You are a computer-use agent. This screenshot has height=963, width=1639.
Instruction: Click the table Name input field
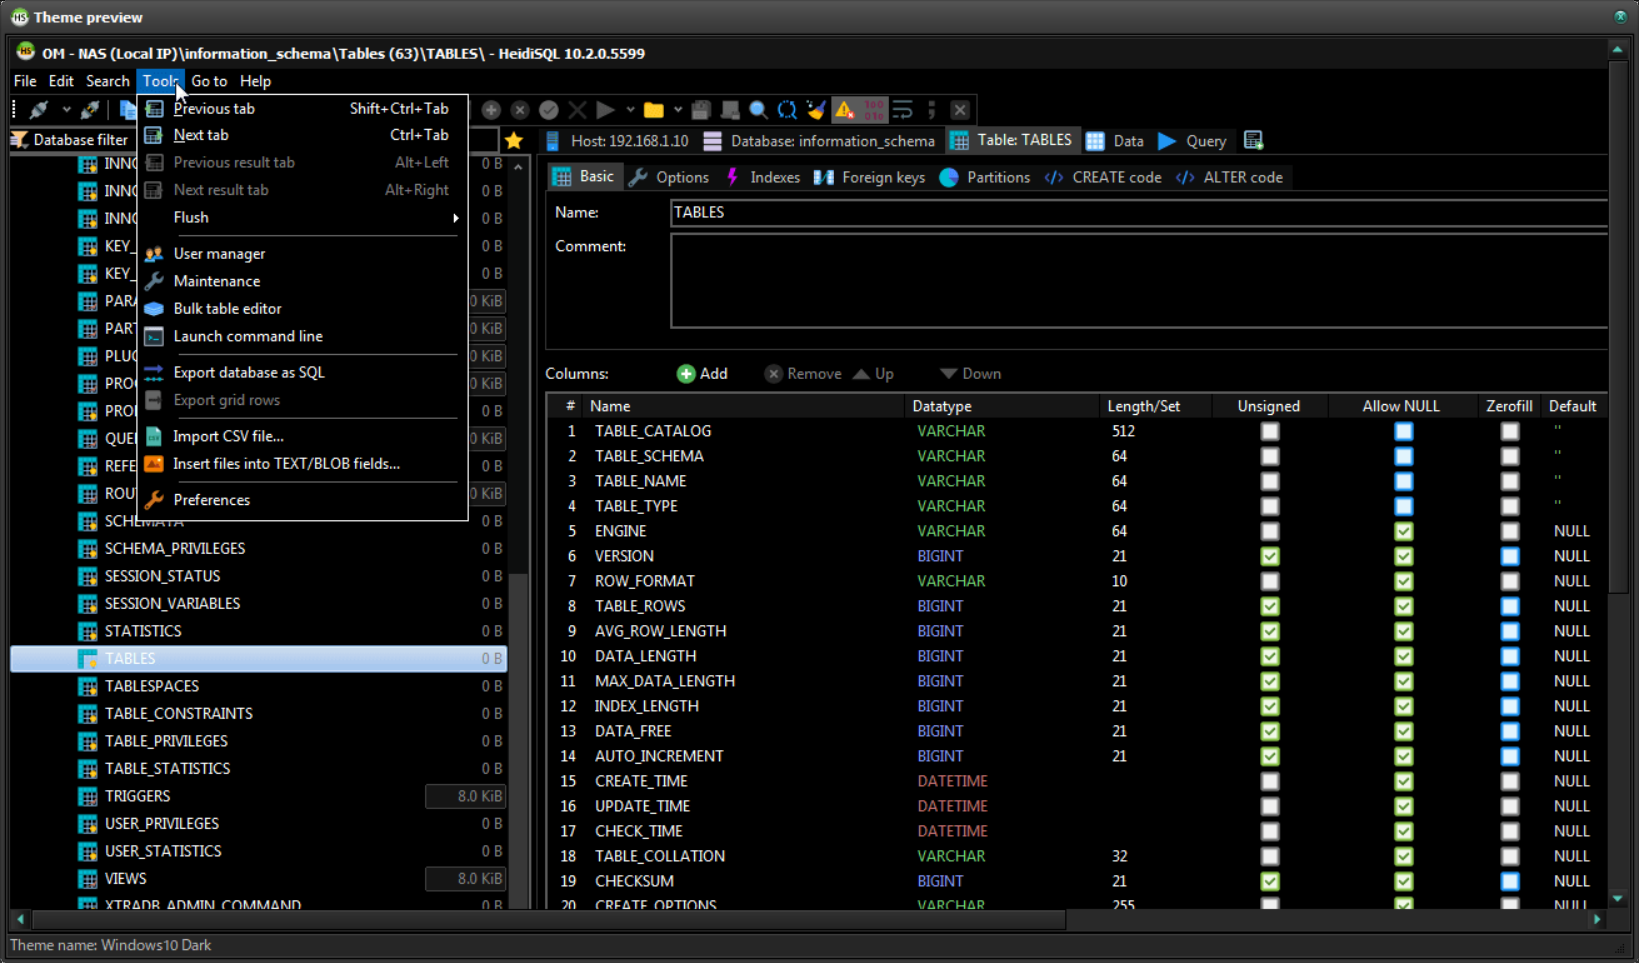1139,212
